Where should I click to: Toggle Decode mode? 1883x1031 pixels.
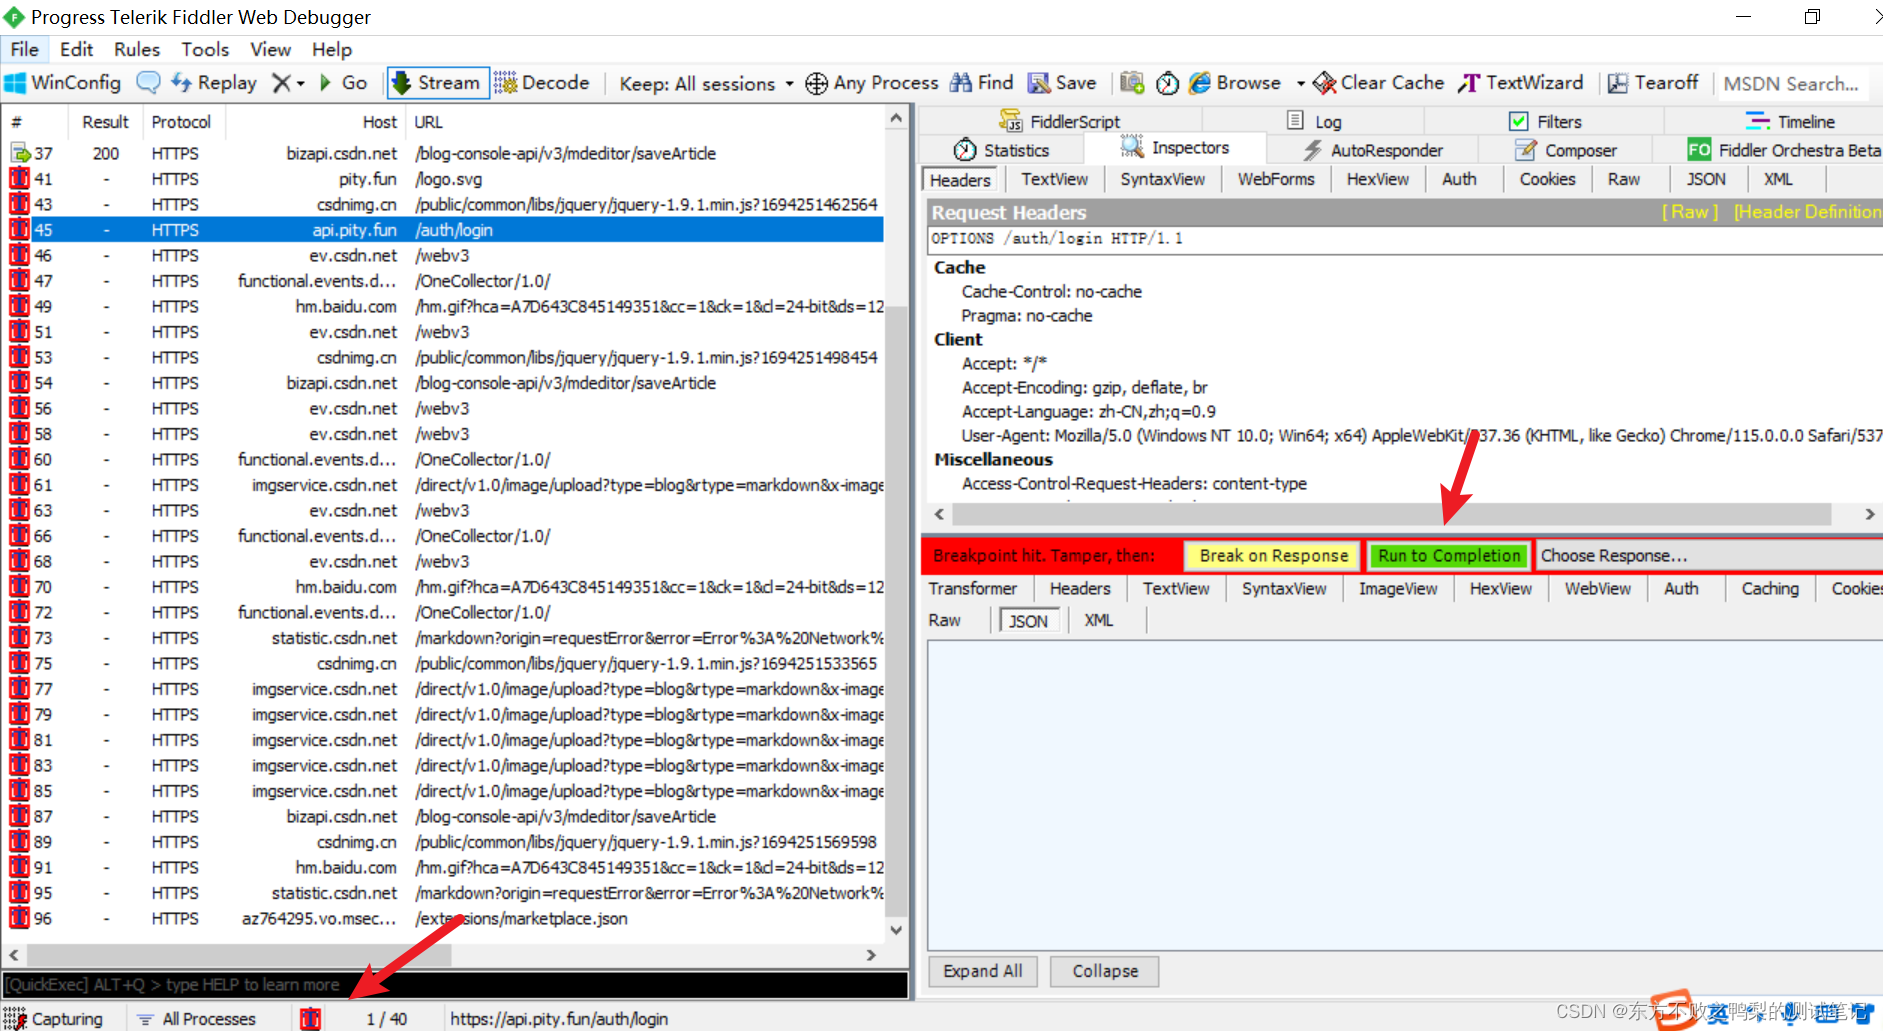(x=542, y=83)
